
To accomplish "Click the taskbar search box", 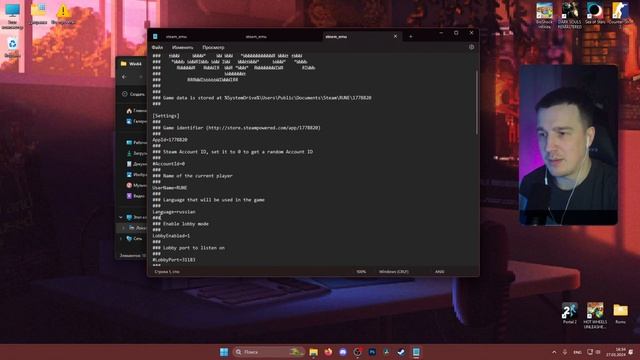I will [269, 352].
